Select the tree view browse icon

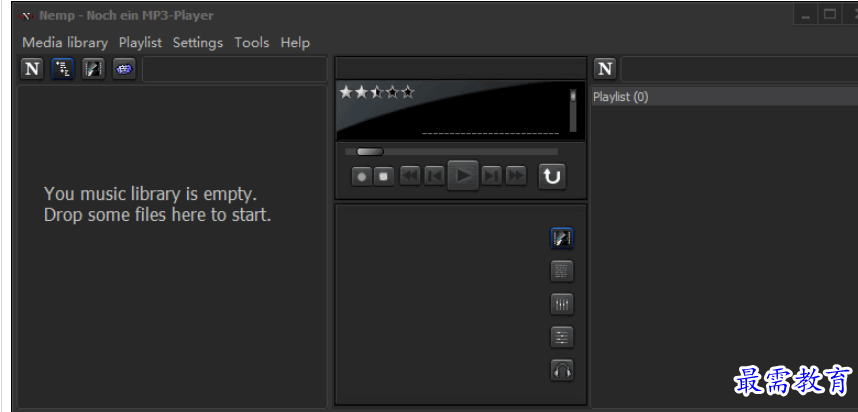coord(63,69)
